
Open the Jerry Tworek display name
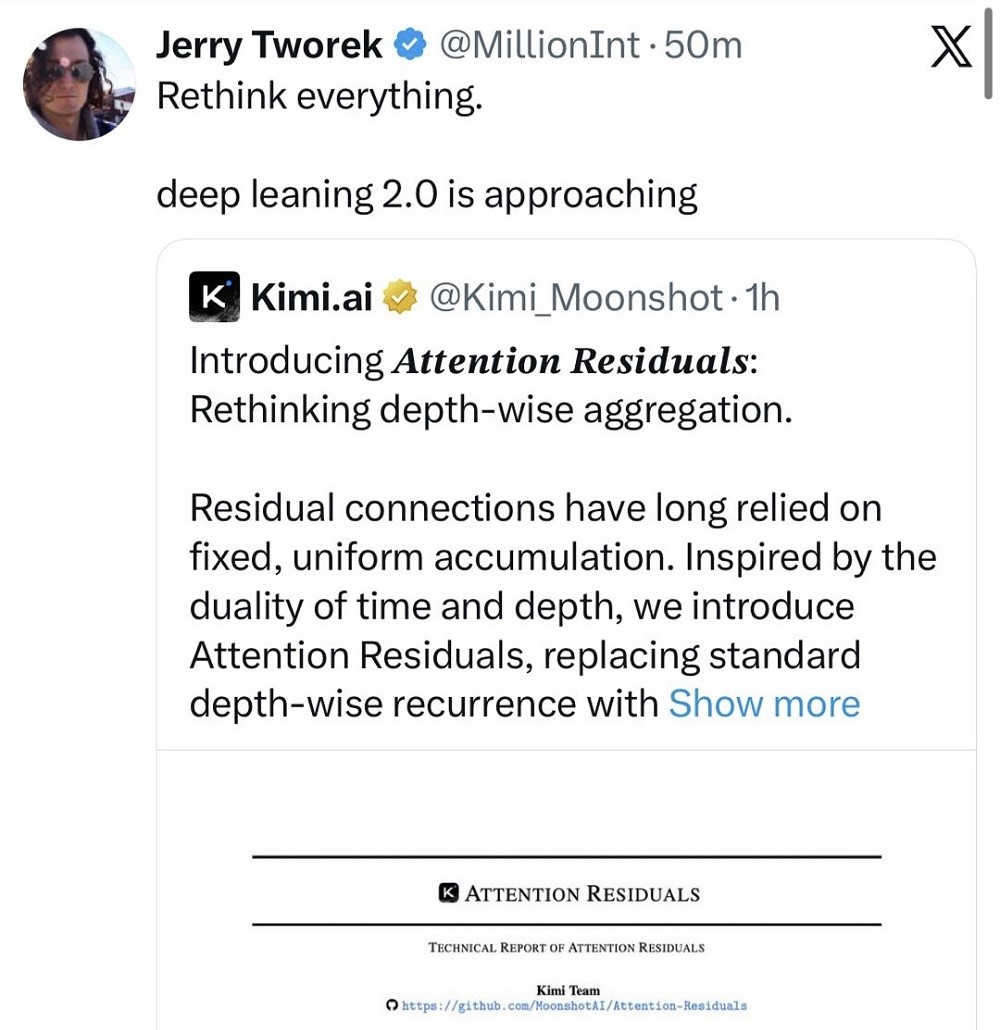coord(269,45)
